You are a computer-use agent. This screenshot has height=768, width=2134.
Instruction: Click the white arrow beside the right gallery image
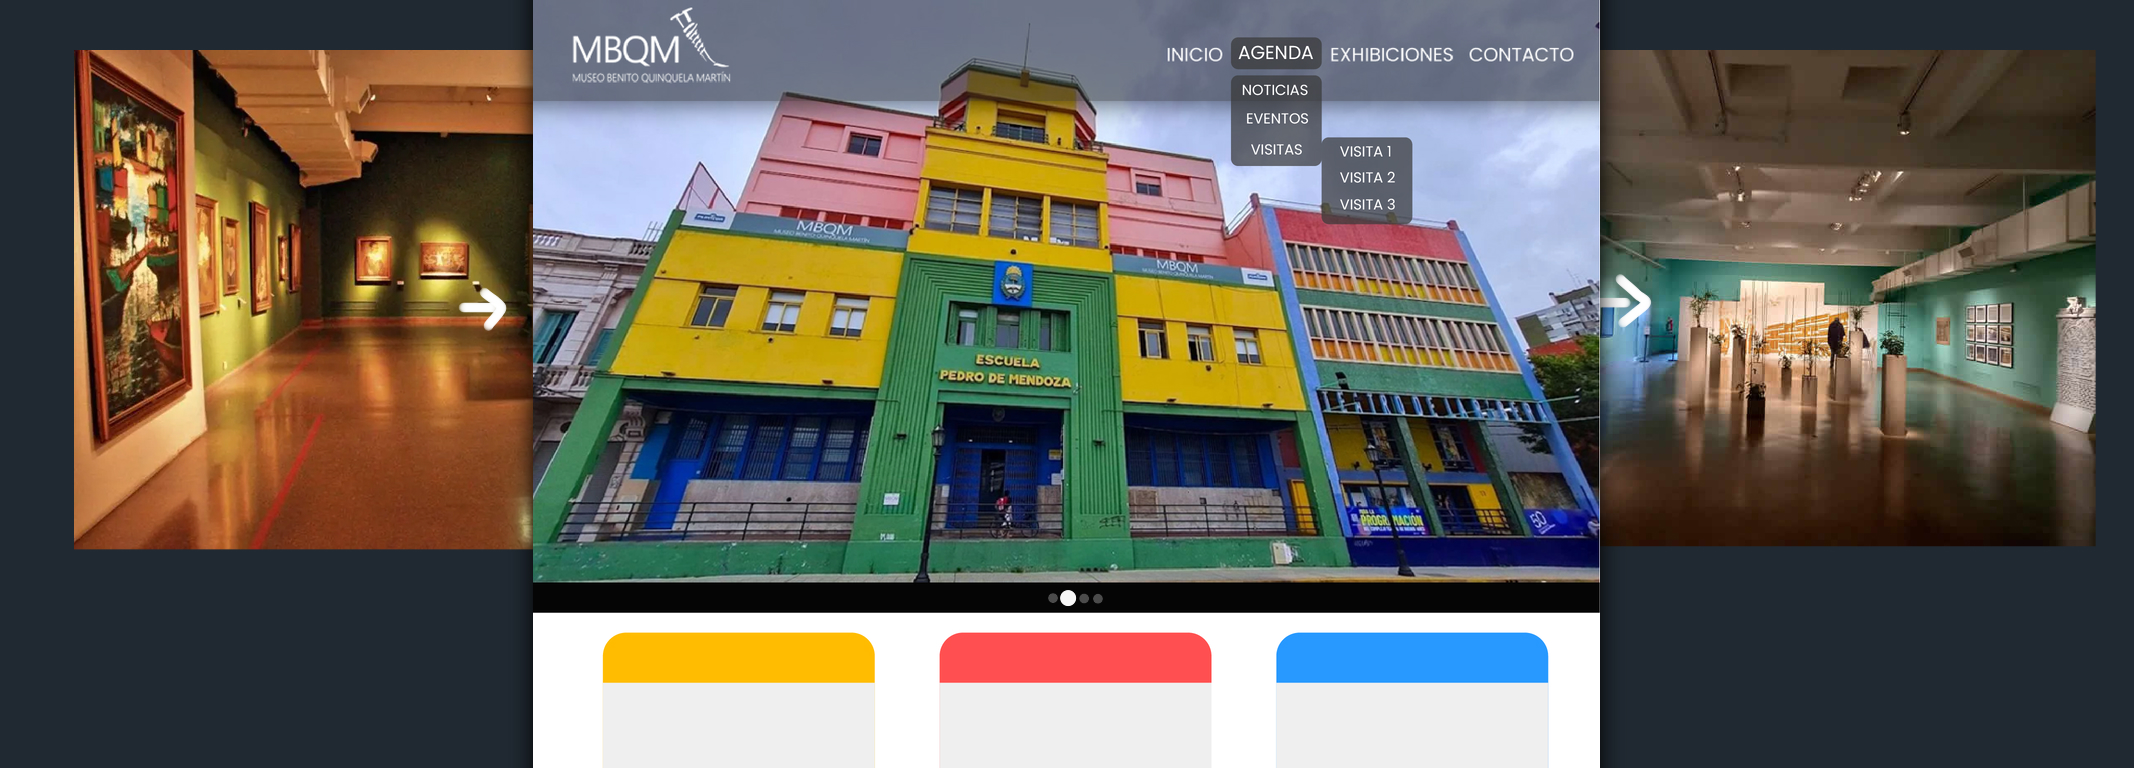(1629, 301)
